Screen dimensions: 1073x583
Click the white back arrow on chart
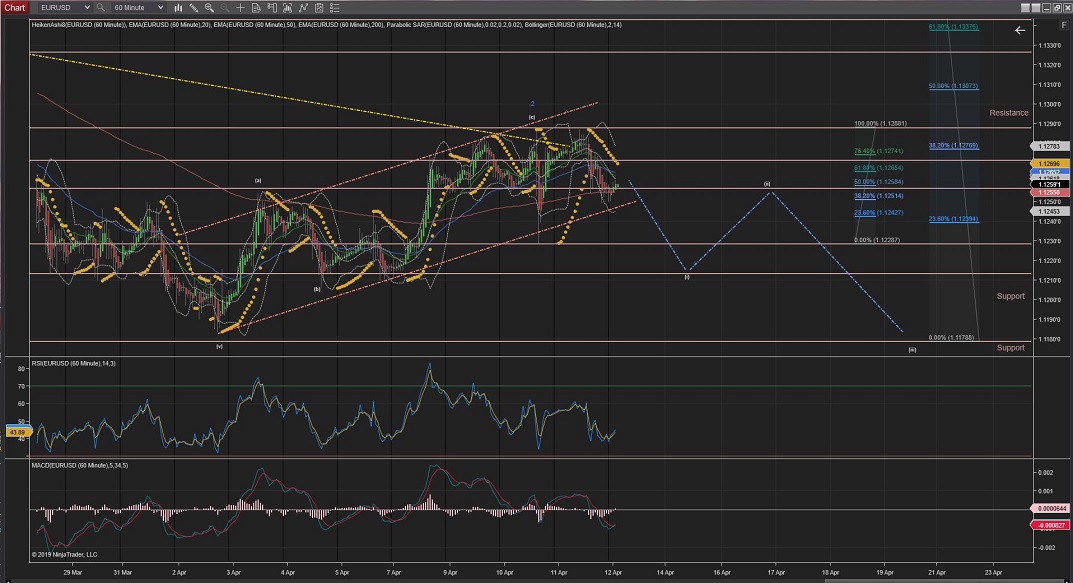point(1020,31)
